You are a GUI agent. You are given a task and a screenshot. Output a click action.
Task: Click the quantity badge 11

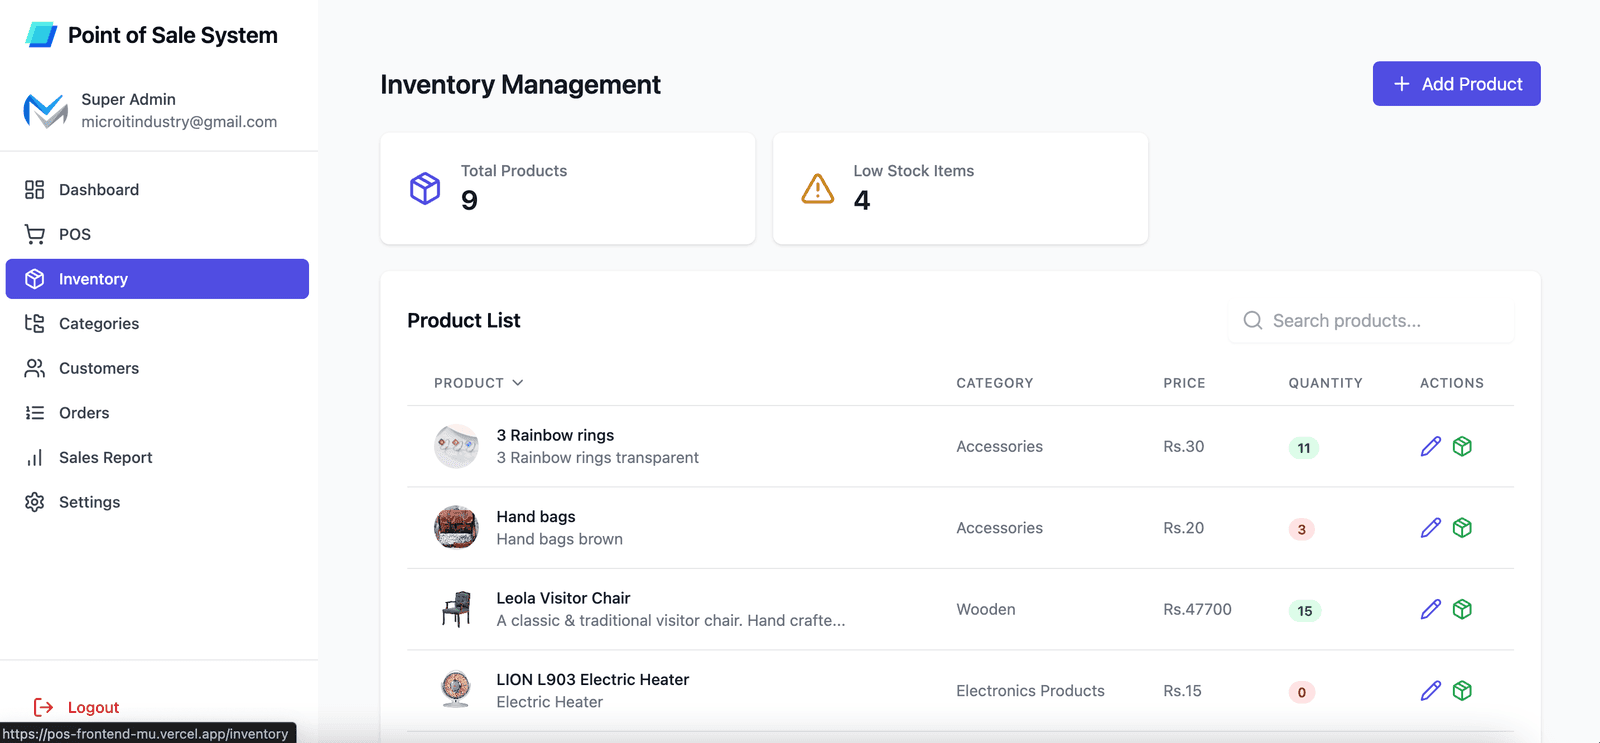coord(1304,448)
